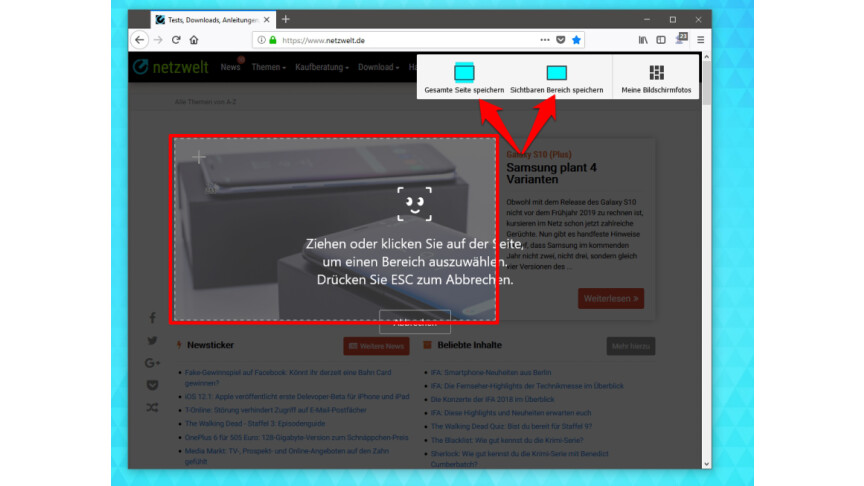The image size is (864, 486).
Task: Share via the Twitter icon
Action: tap(153, 341)
